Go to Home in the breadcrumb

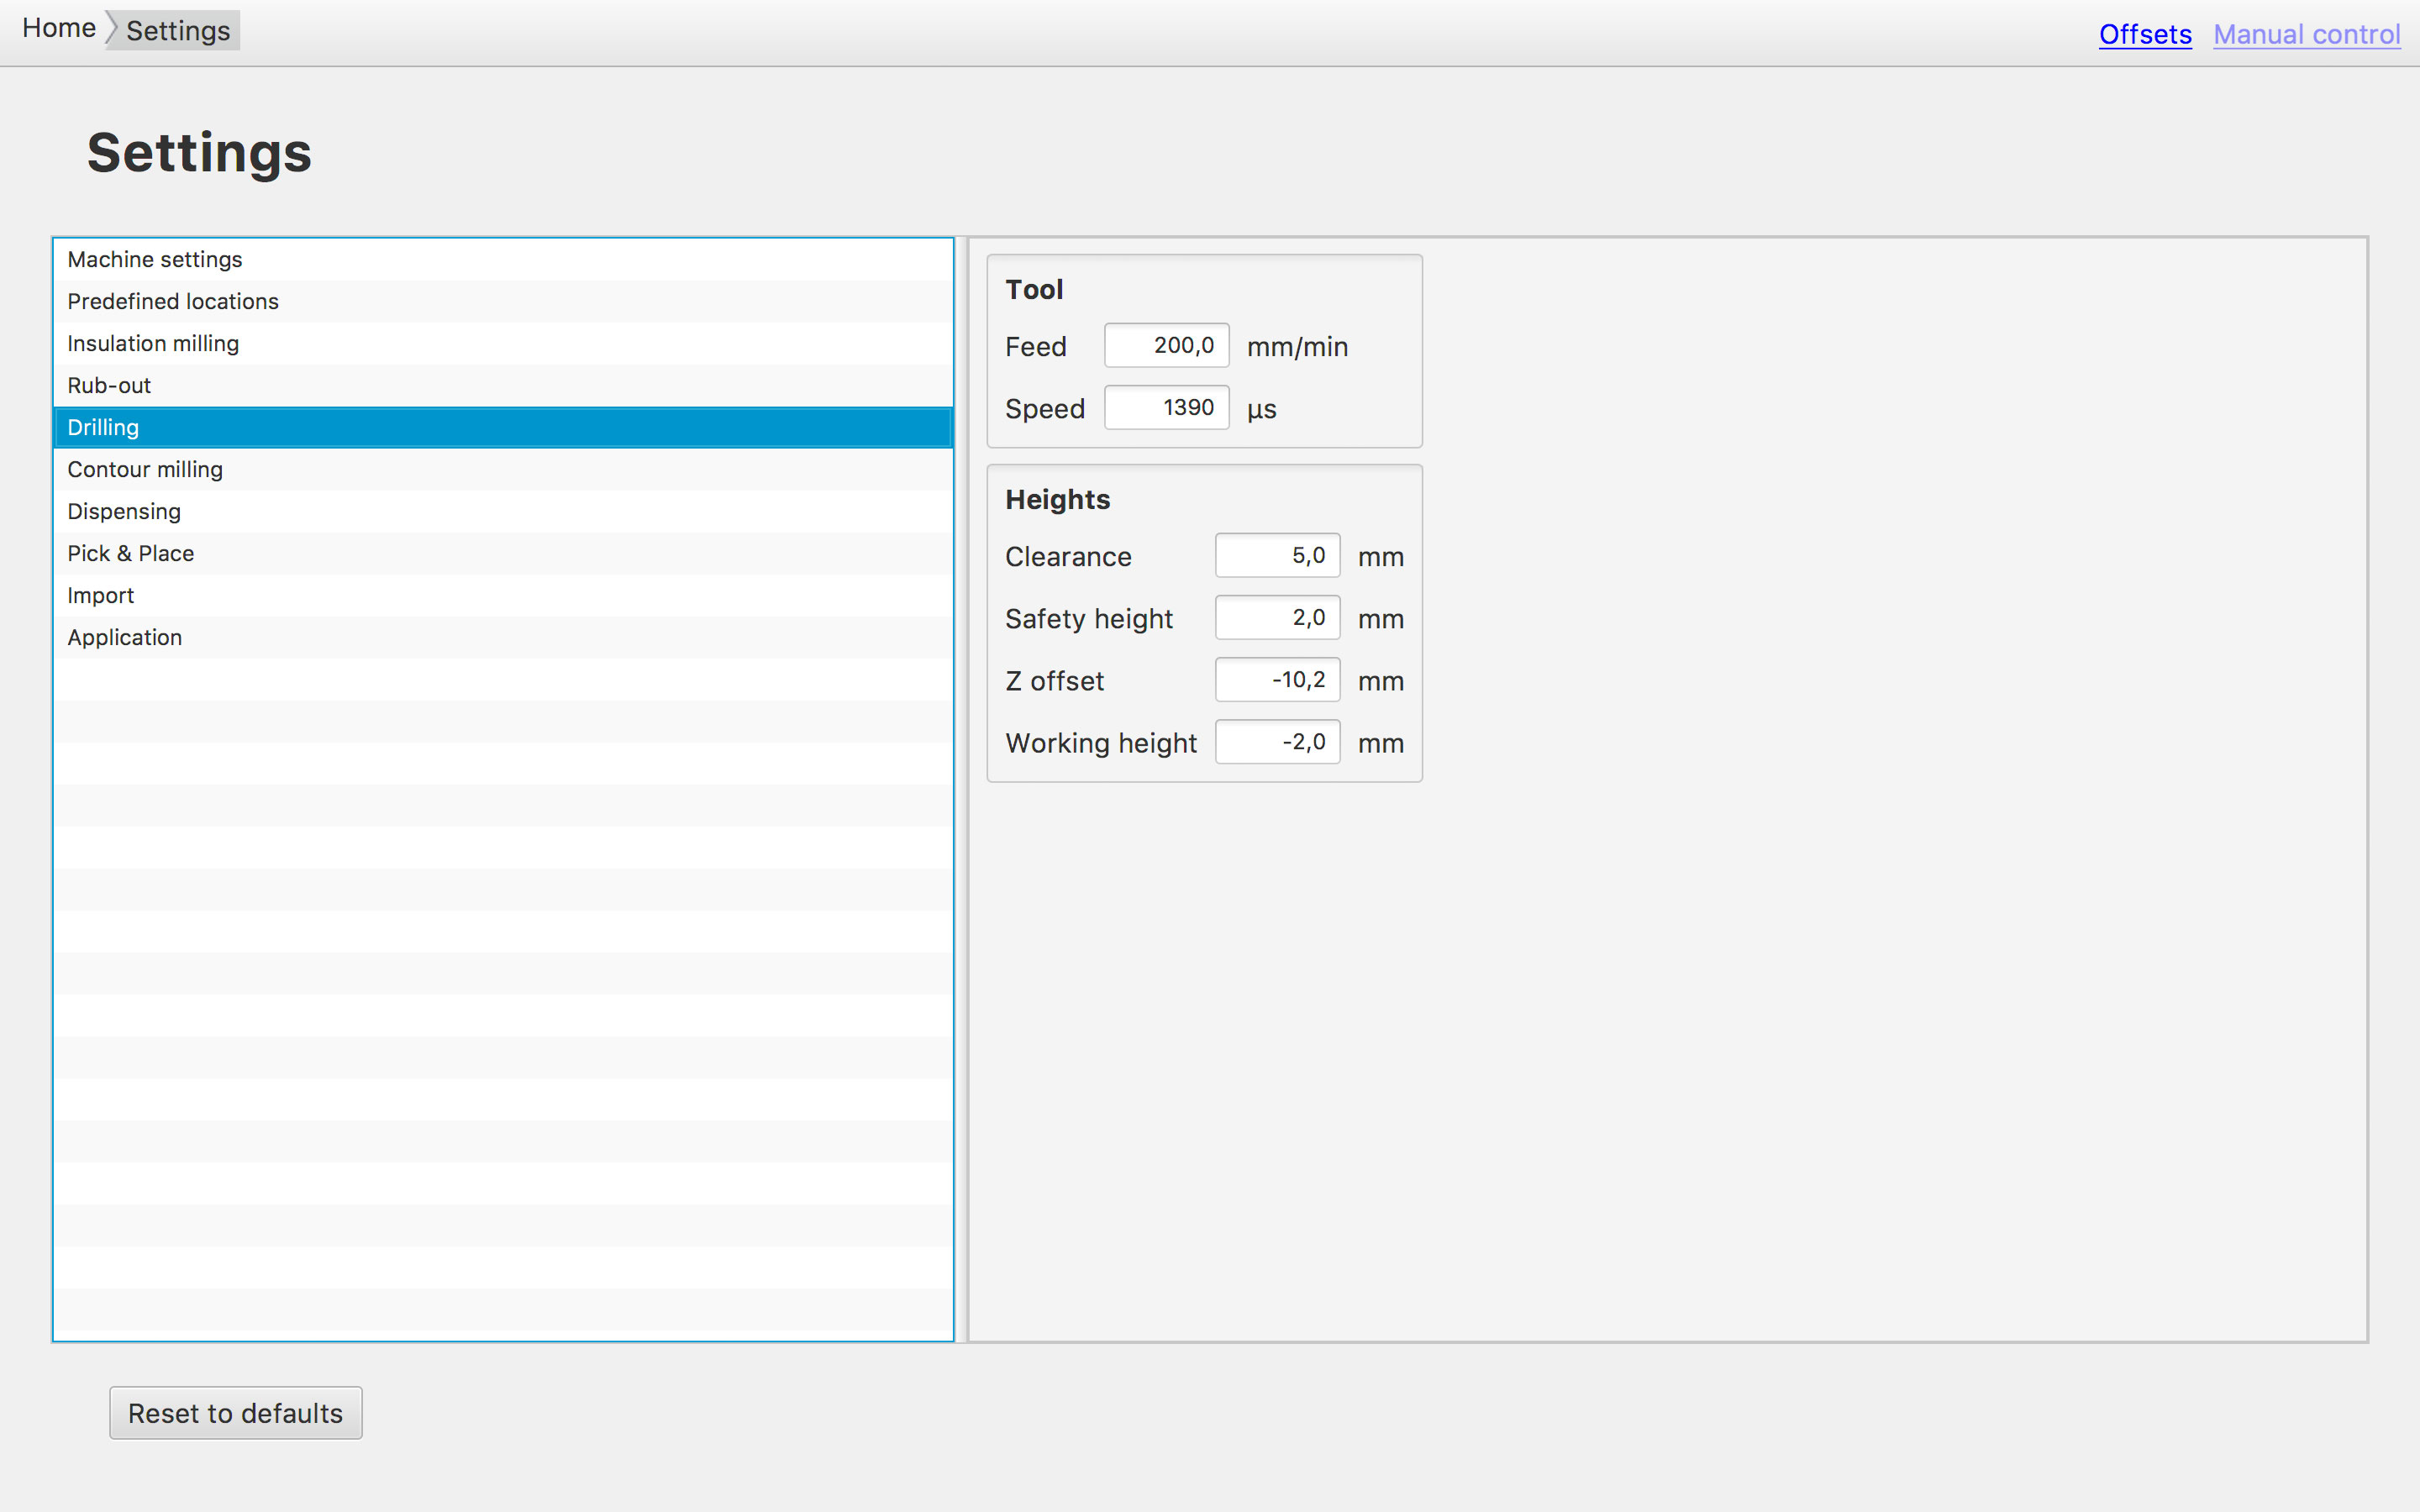coord(59,29)
